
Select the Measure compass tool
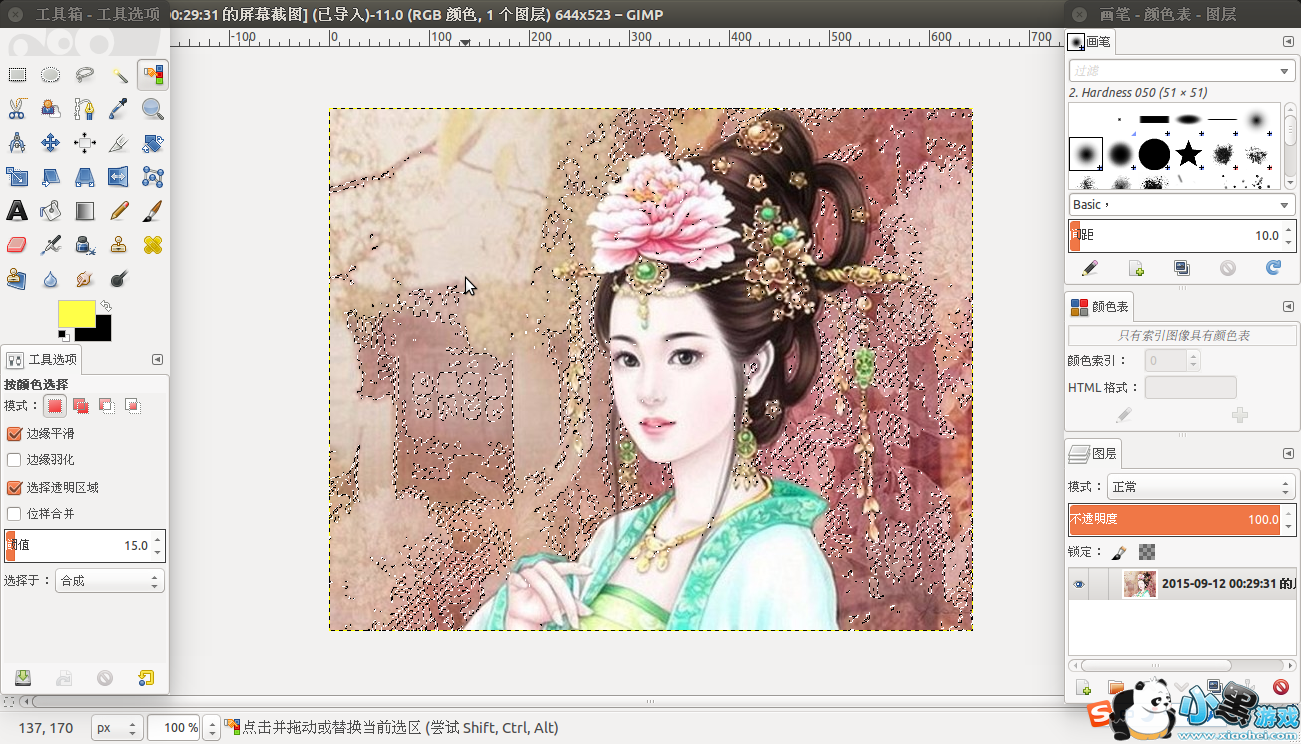pos(17,143)
